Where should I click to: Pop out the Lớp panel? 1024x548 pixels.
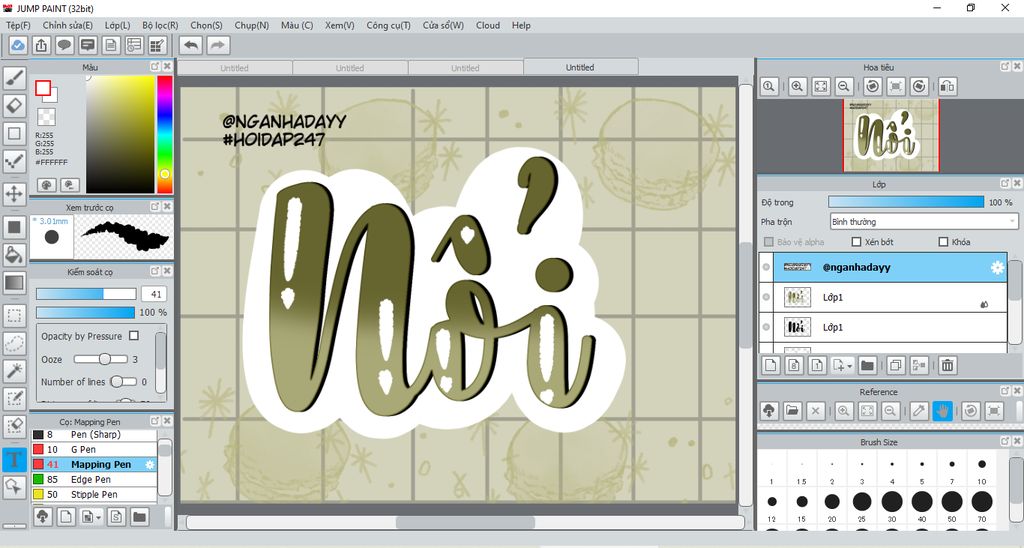point(1005,184)
